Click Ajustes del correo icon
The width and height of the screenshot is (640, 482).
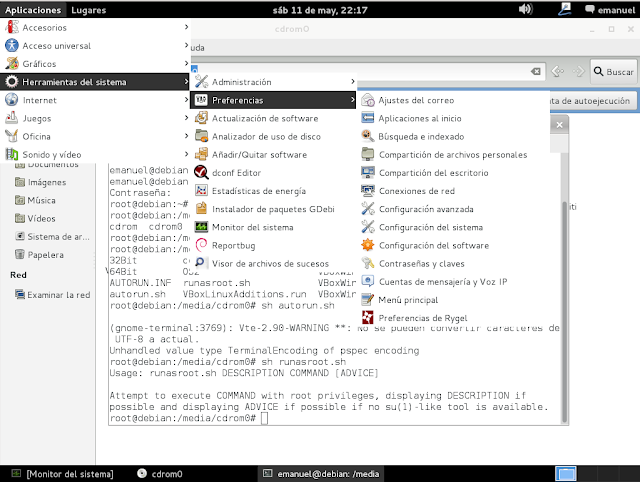[368, 100]
